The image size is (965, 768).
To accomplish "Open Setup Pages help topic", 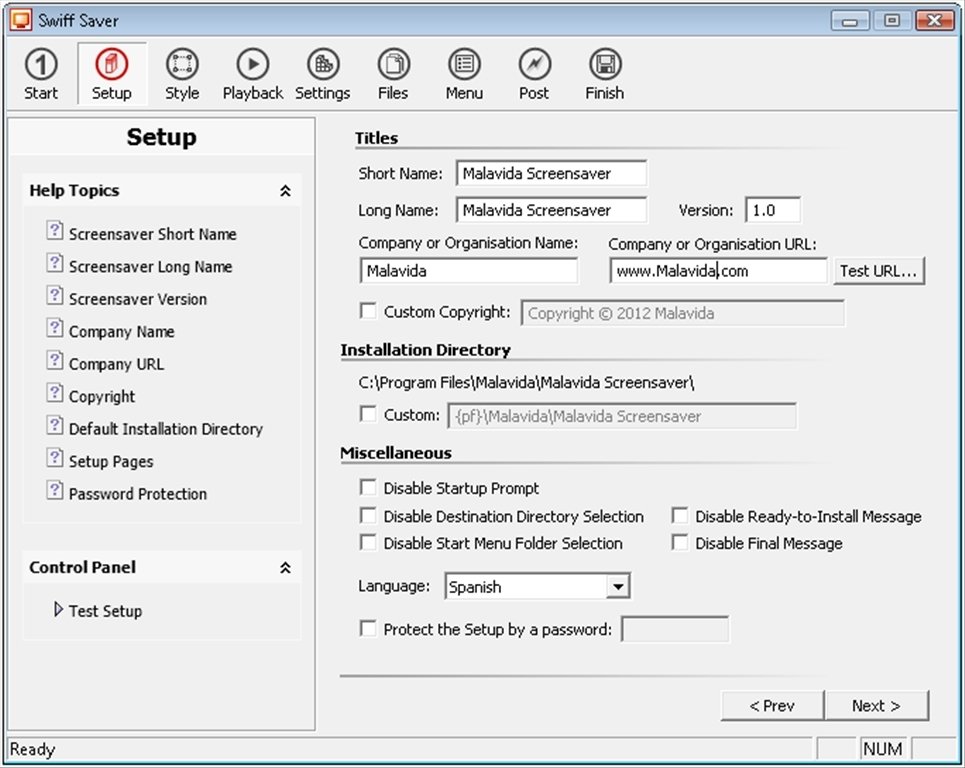I will click(100, 461).
